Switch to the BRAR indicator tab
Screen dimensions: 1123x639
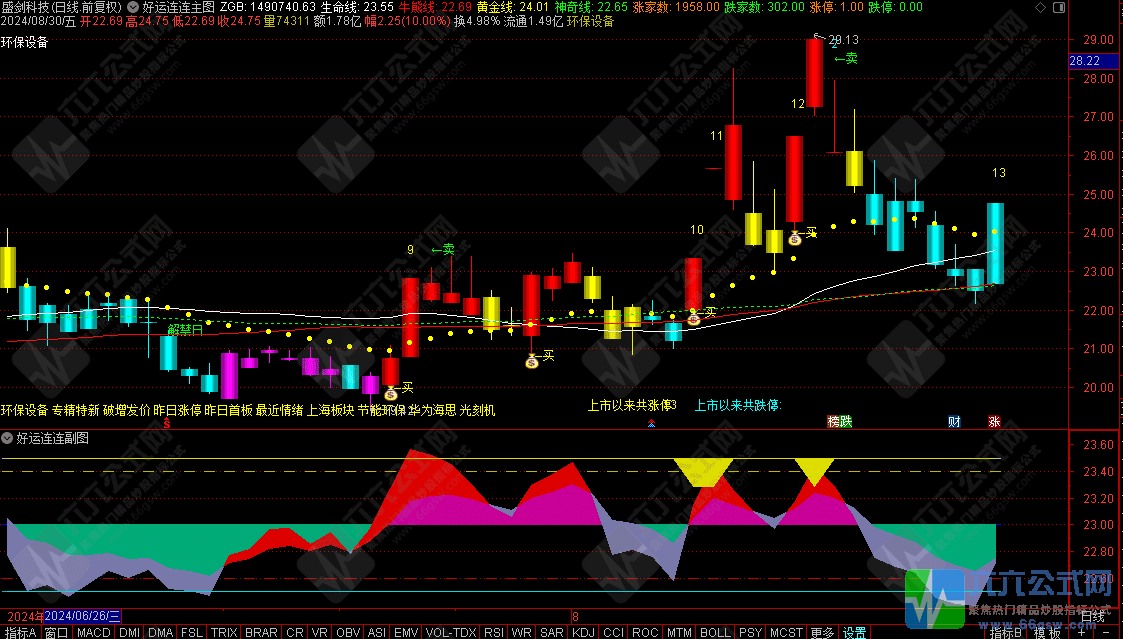click(261, 633)
